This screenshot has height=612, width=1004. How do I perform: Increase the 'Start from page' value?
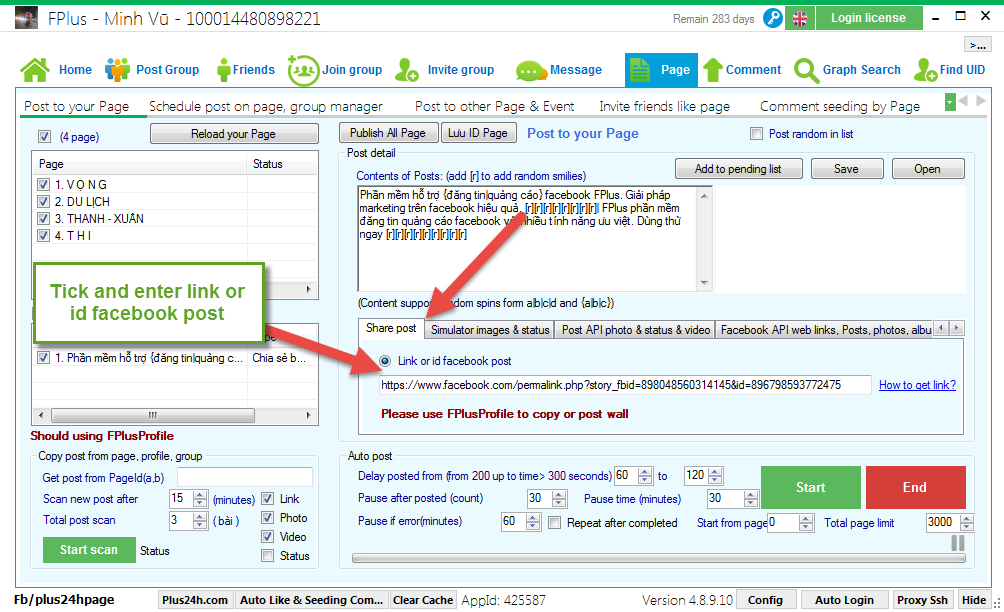(807, 519)
